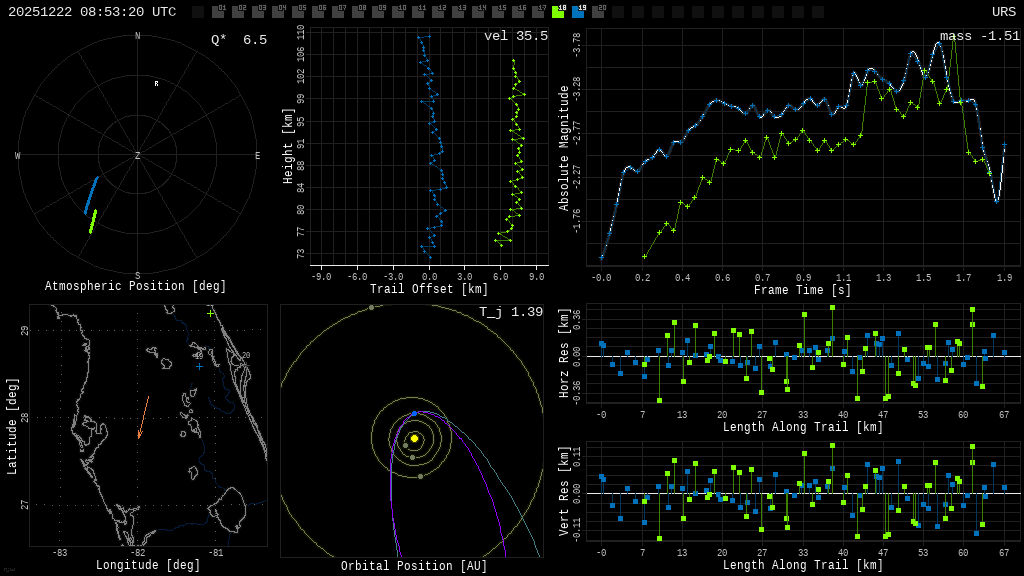Viewport: 1024px width, 576px height.
Task: Click the gray station 01 indicator box
Action: (x=218, y=12)
